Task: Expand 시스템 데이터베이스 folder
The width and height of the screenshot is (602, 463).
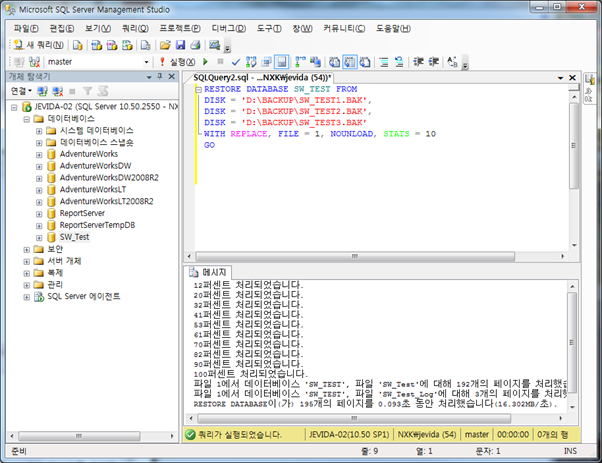Action: [x=39, y=131]
